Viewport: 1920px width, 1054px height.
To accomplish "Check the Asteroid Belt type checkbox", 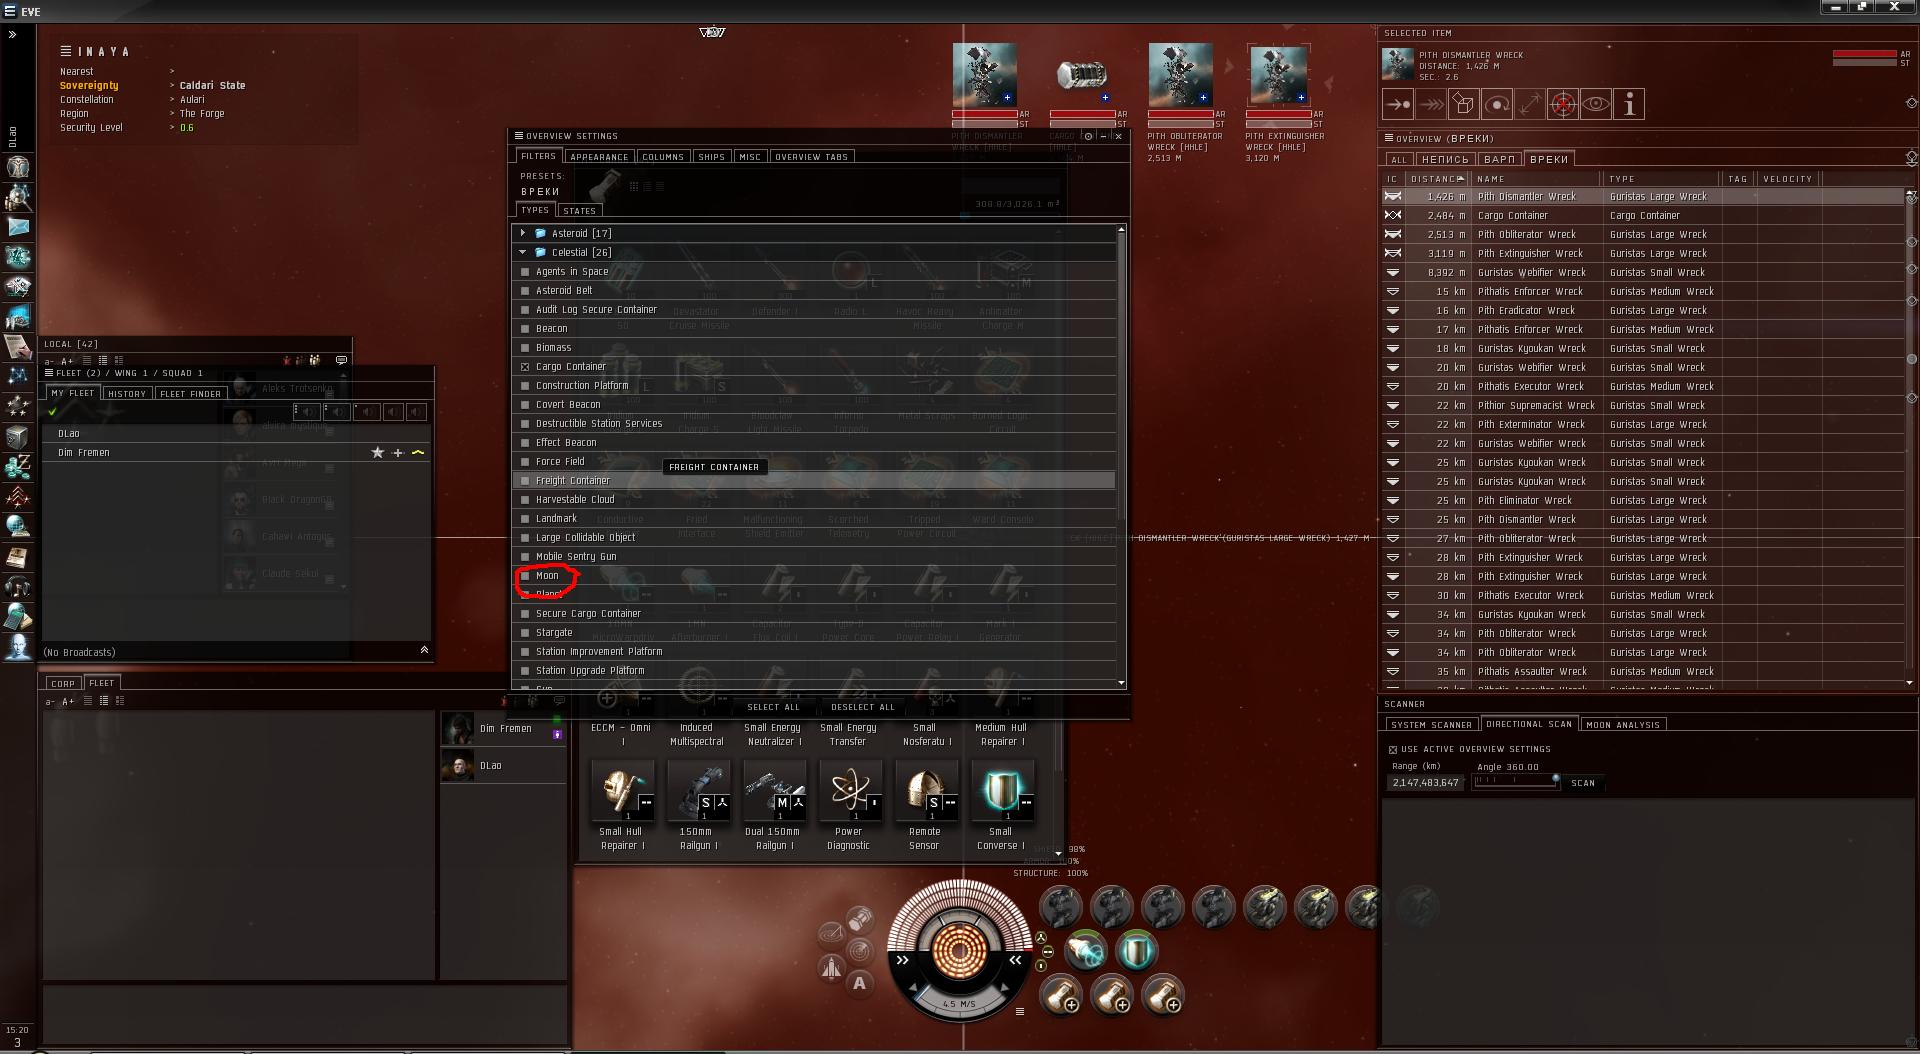I will point(525,291).
